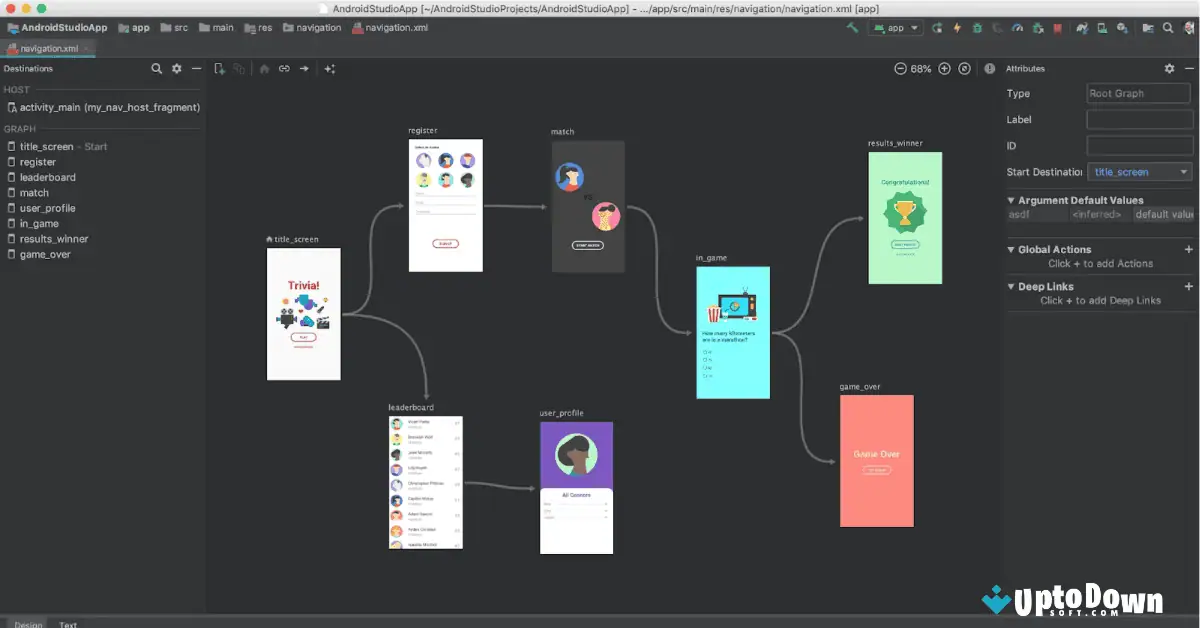Open Search Everywhere with the magnifier icon
Image resolution: width=1200 pixels, height=628 pixels.
1168,29
